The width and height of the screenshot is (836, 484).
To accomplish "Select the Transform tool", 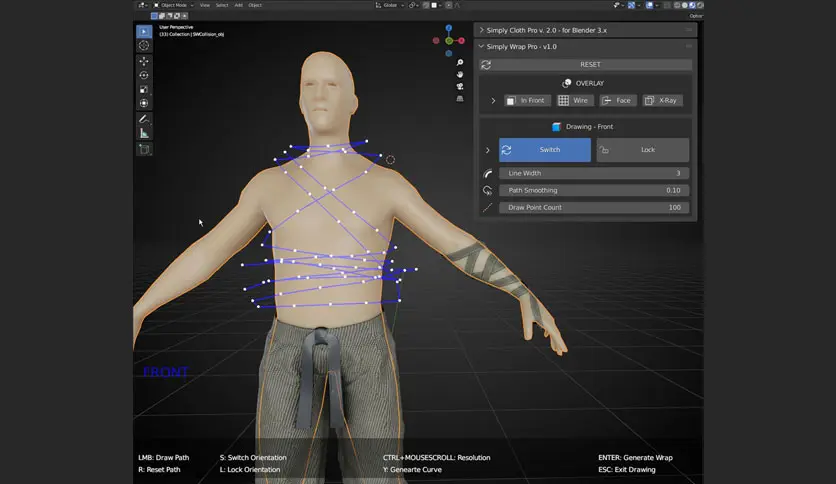I will point(144,103).
